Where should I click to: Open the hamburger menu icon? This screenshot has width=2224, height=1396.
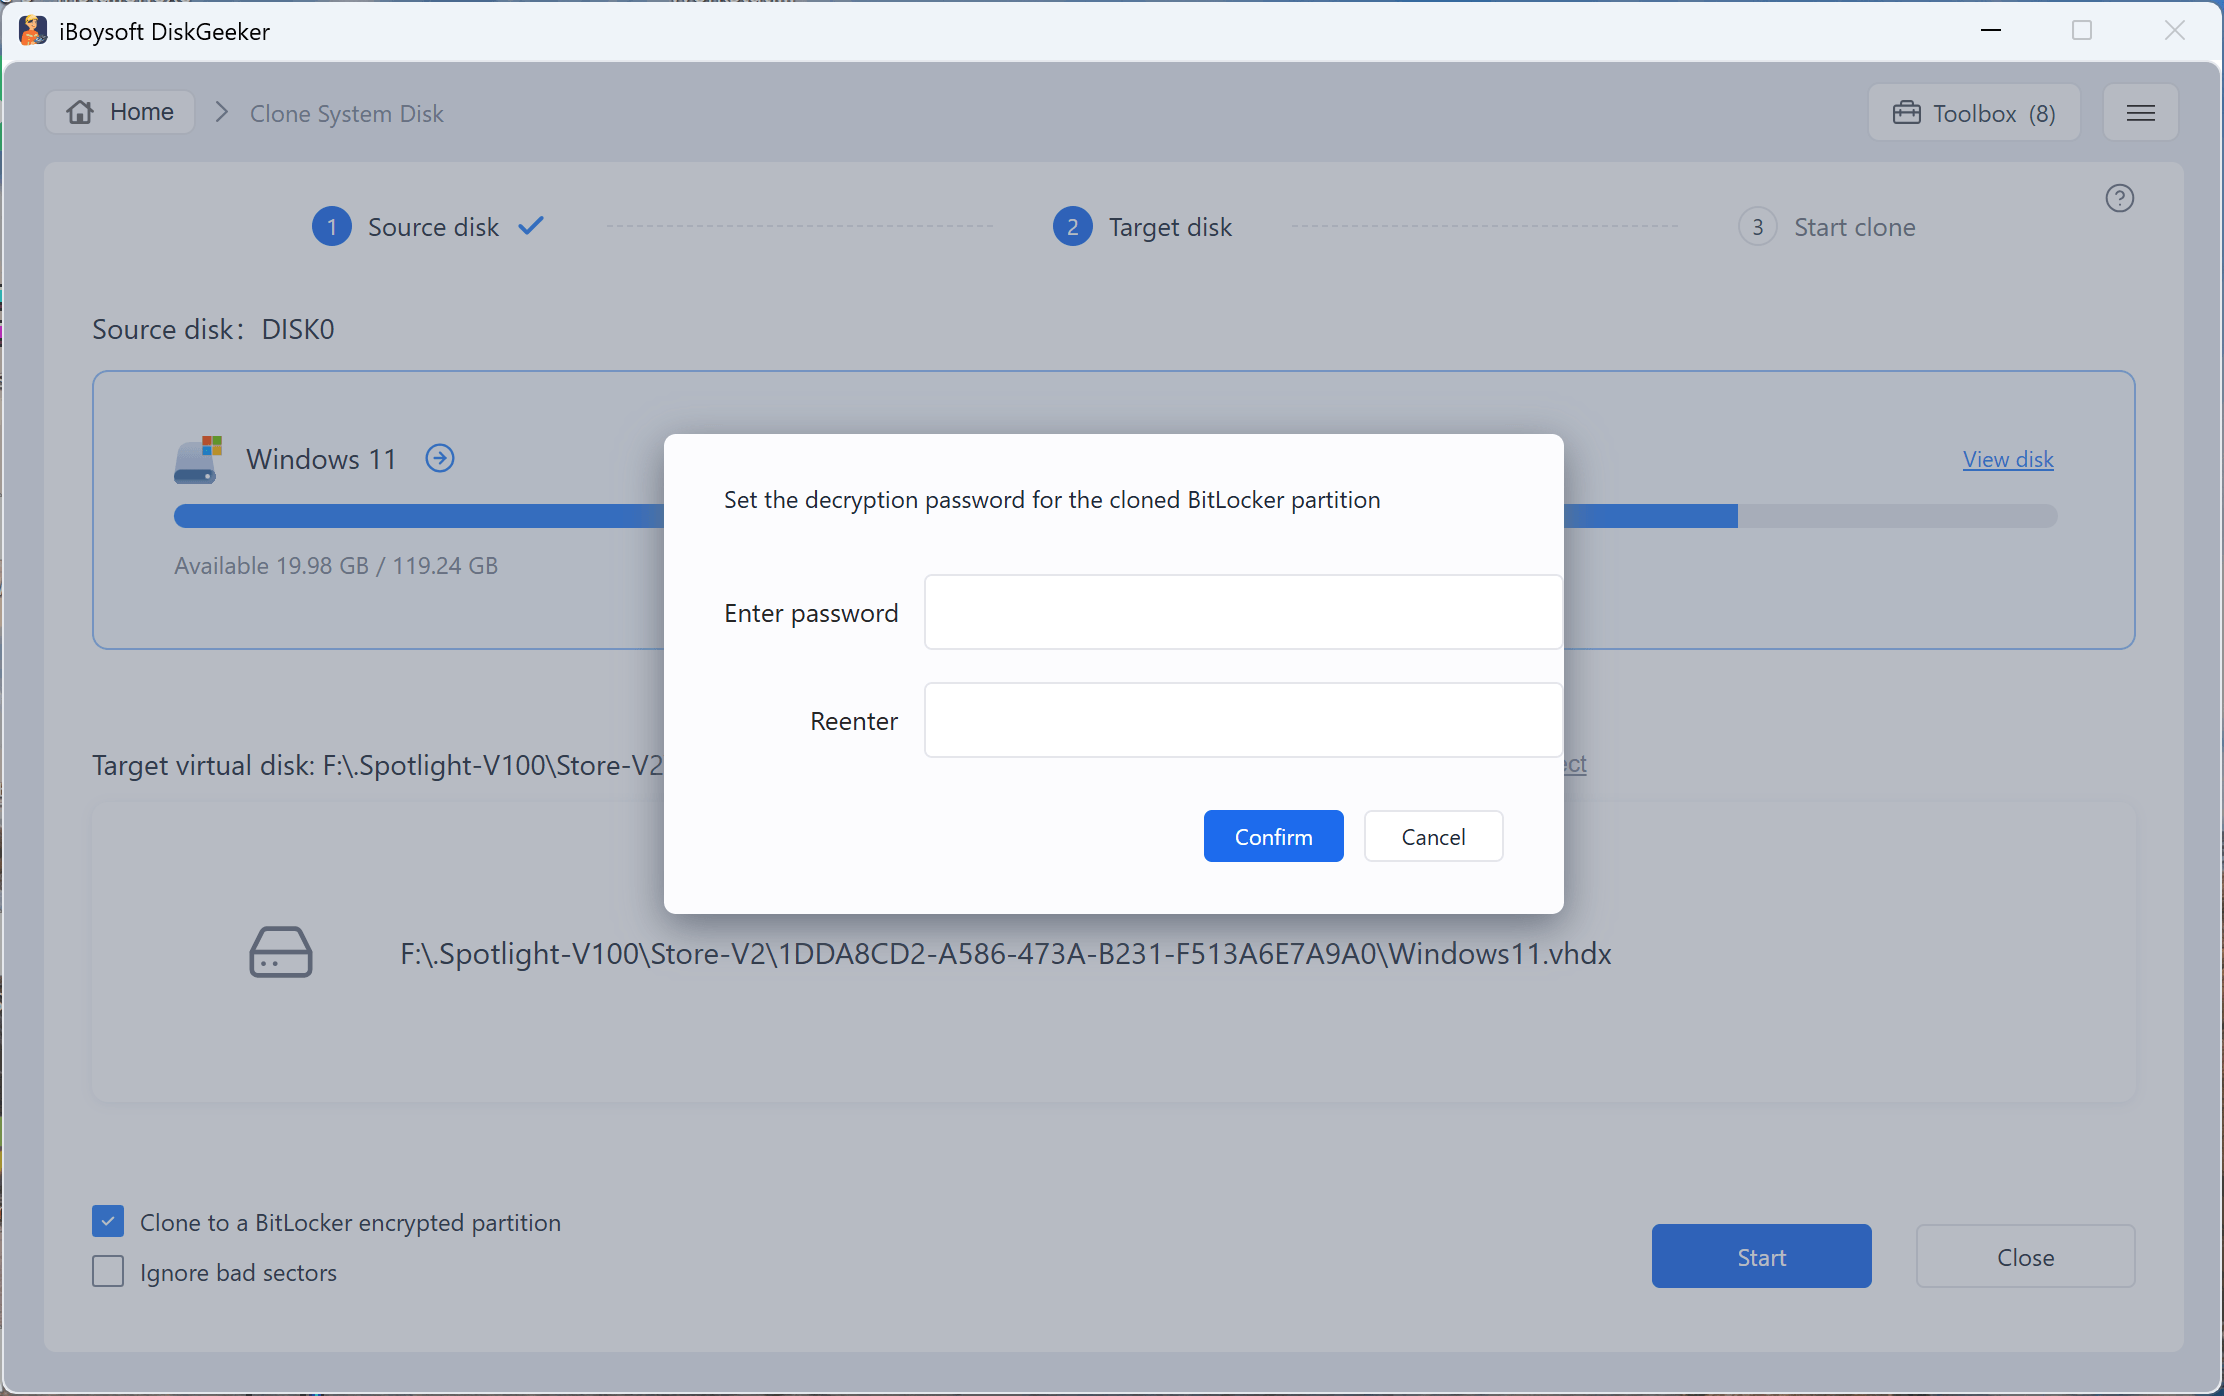point(2140,113)
